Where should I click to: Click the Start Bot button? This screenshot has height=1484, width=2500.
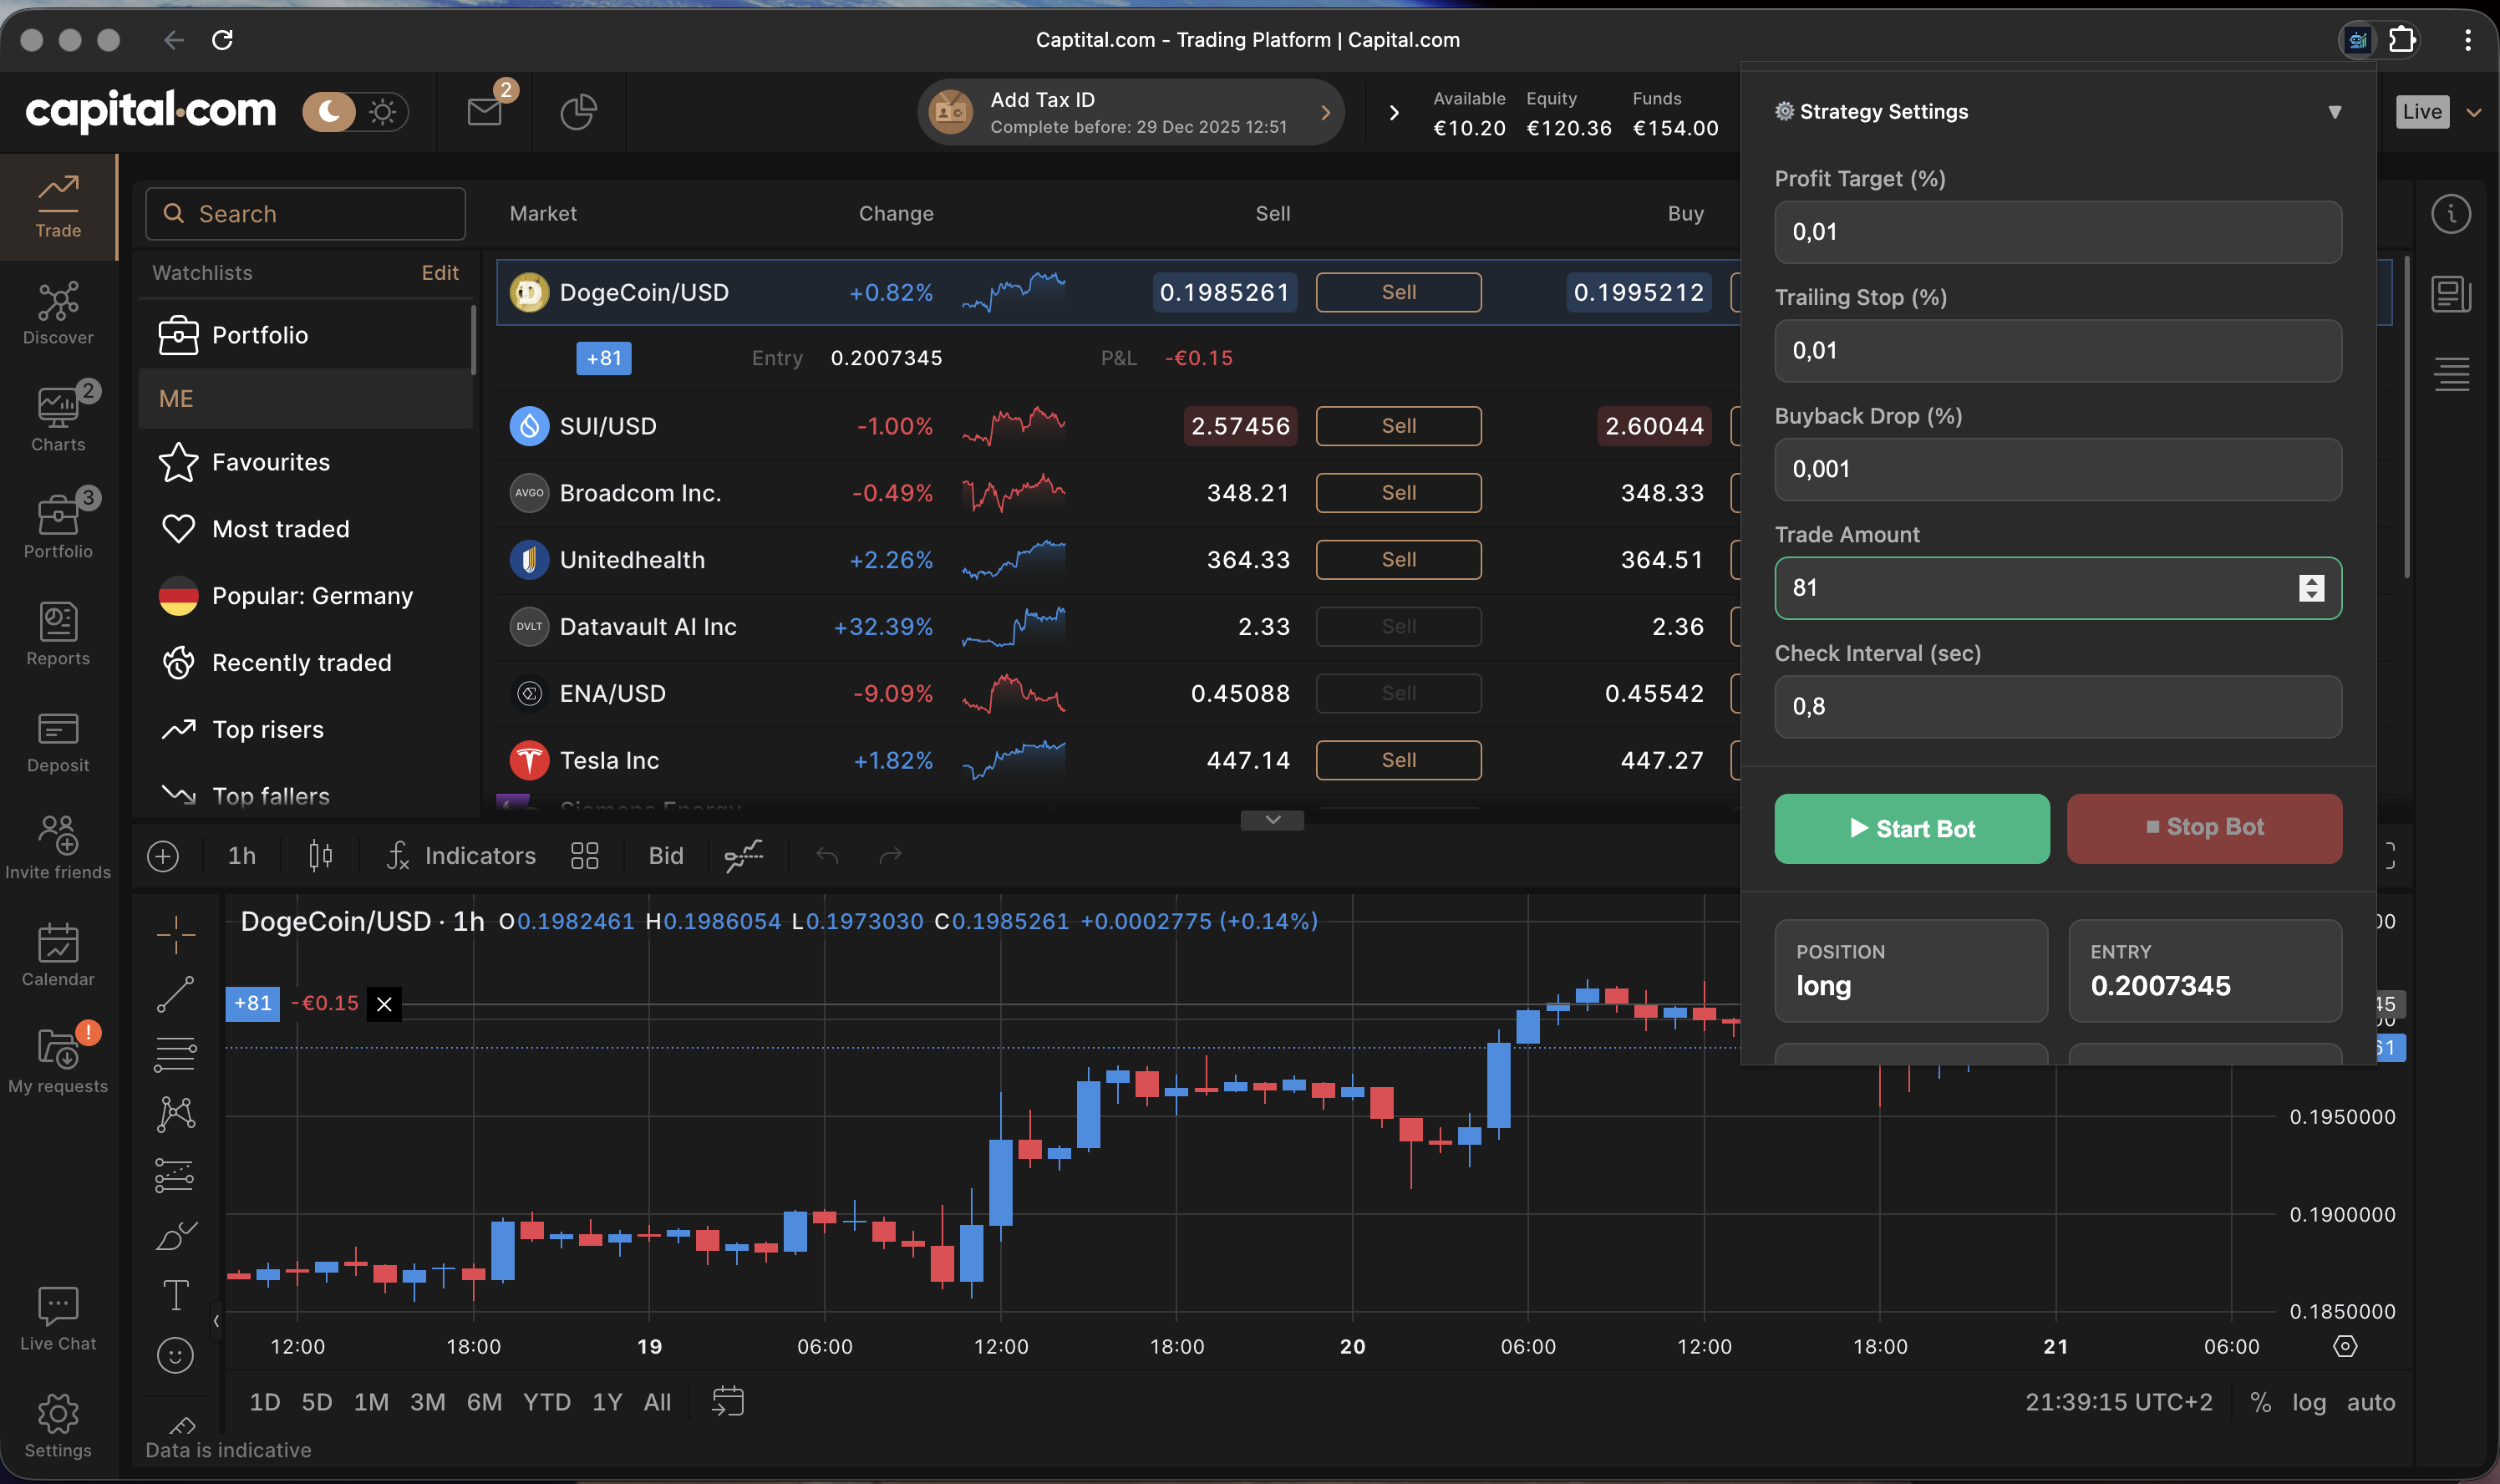pos(1910,828)
